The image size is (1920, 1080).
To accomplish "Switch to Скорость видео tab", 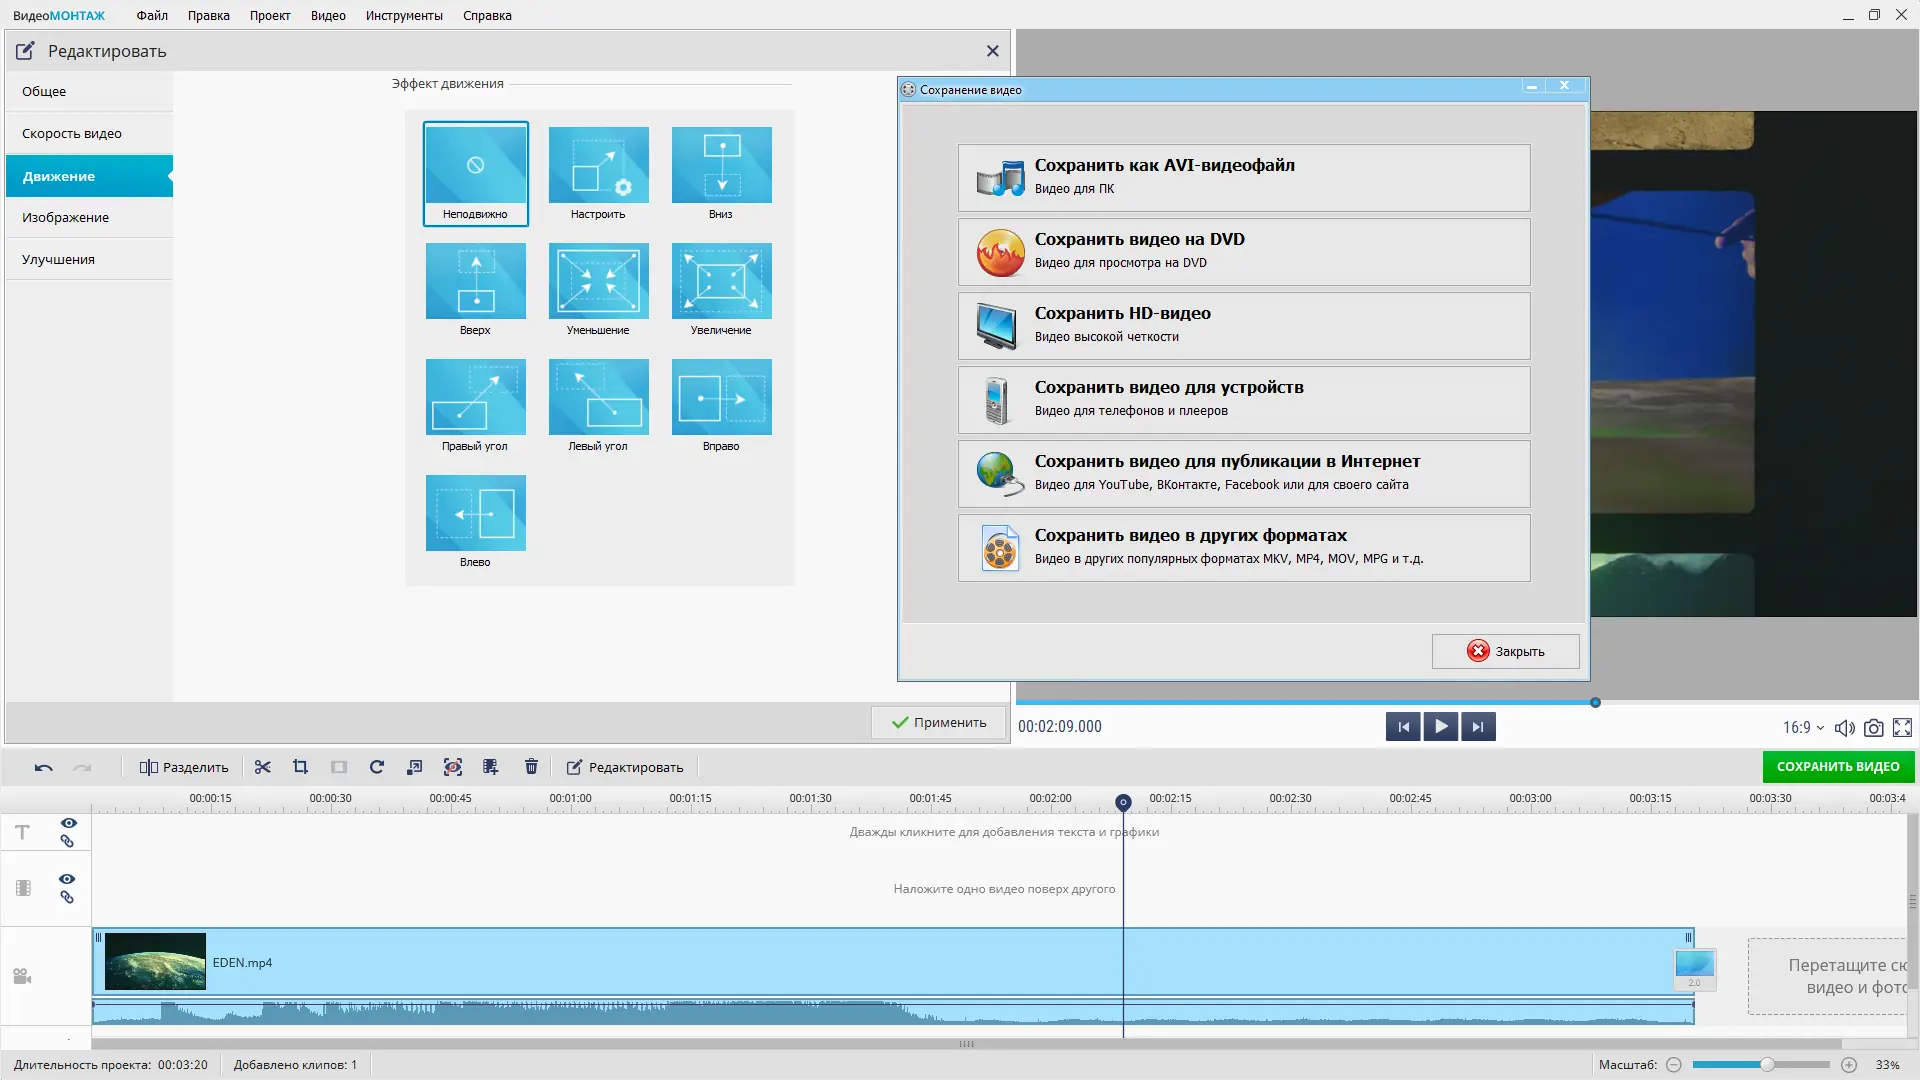I will point(72,133).
